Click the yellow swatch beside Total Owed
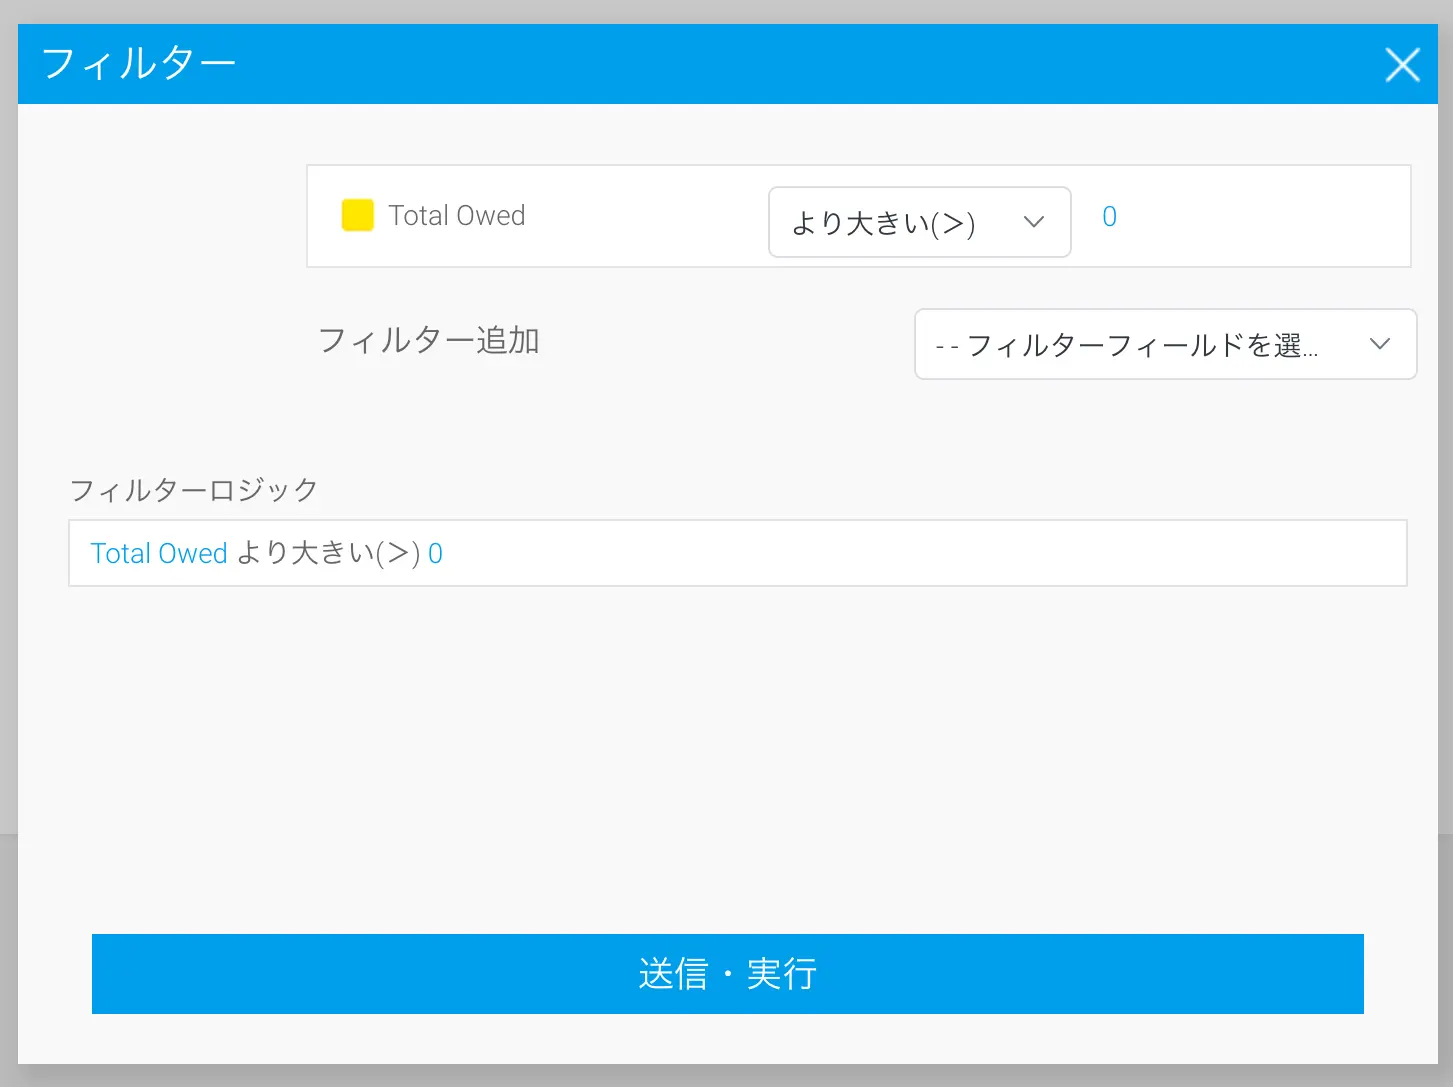This screenshot has height=1087, width=1453. tap(357, 215)
